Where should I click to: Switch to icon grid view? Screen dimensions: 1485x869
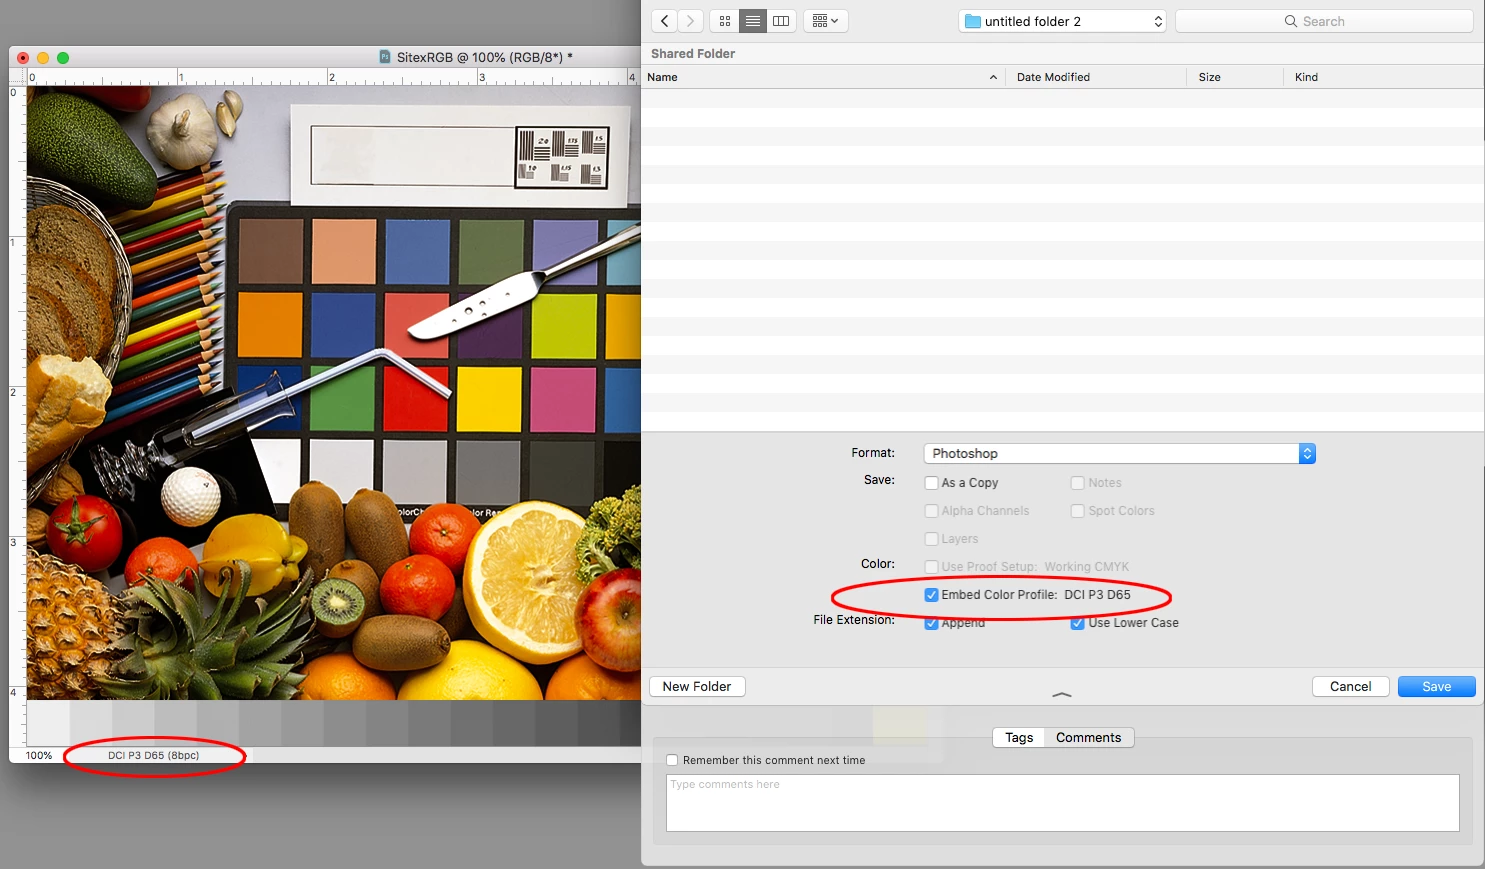point(725,21)
